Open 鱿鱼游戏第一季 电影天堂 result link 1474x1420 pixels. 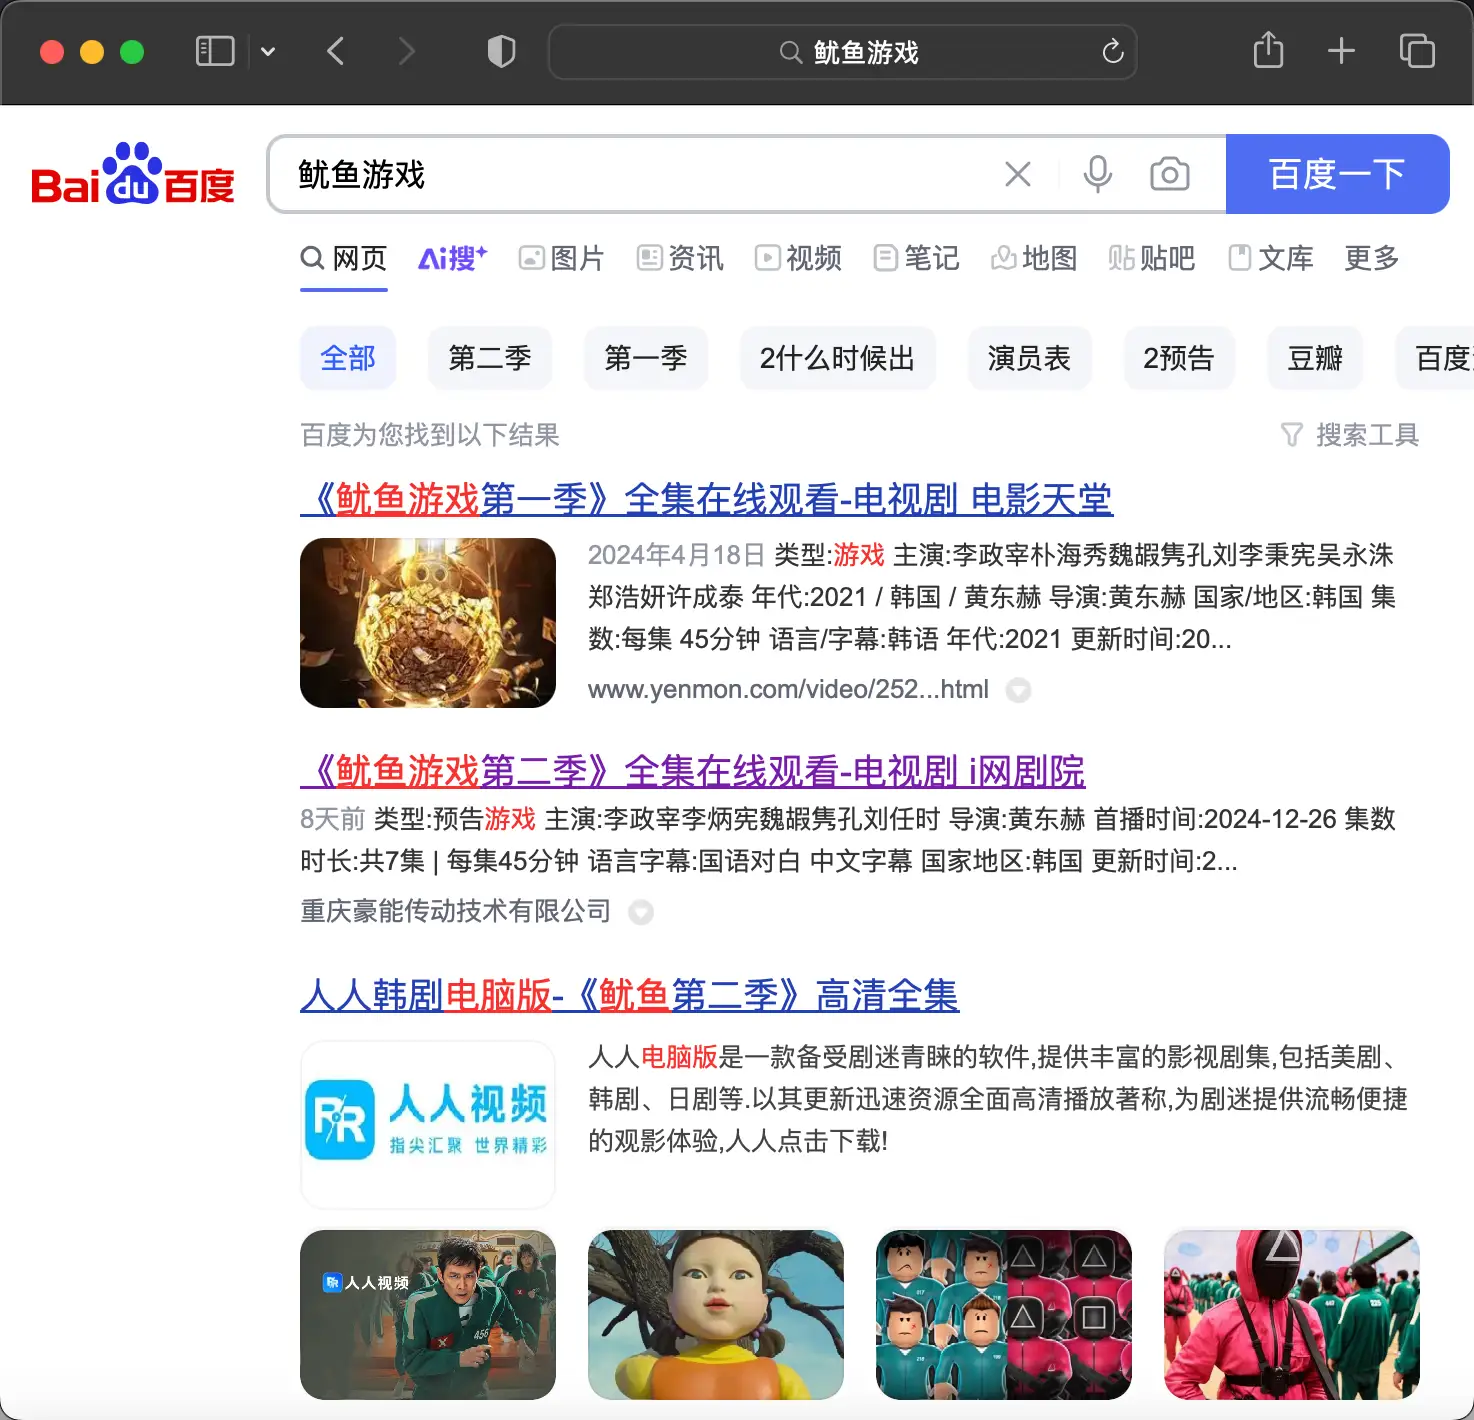(x=706, y=499)
